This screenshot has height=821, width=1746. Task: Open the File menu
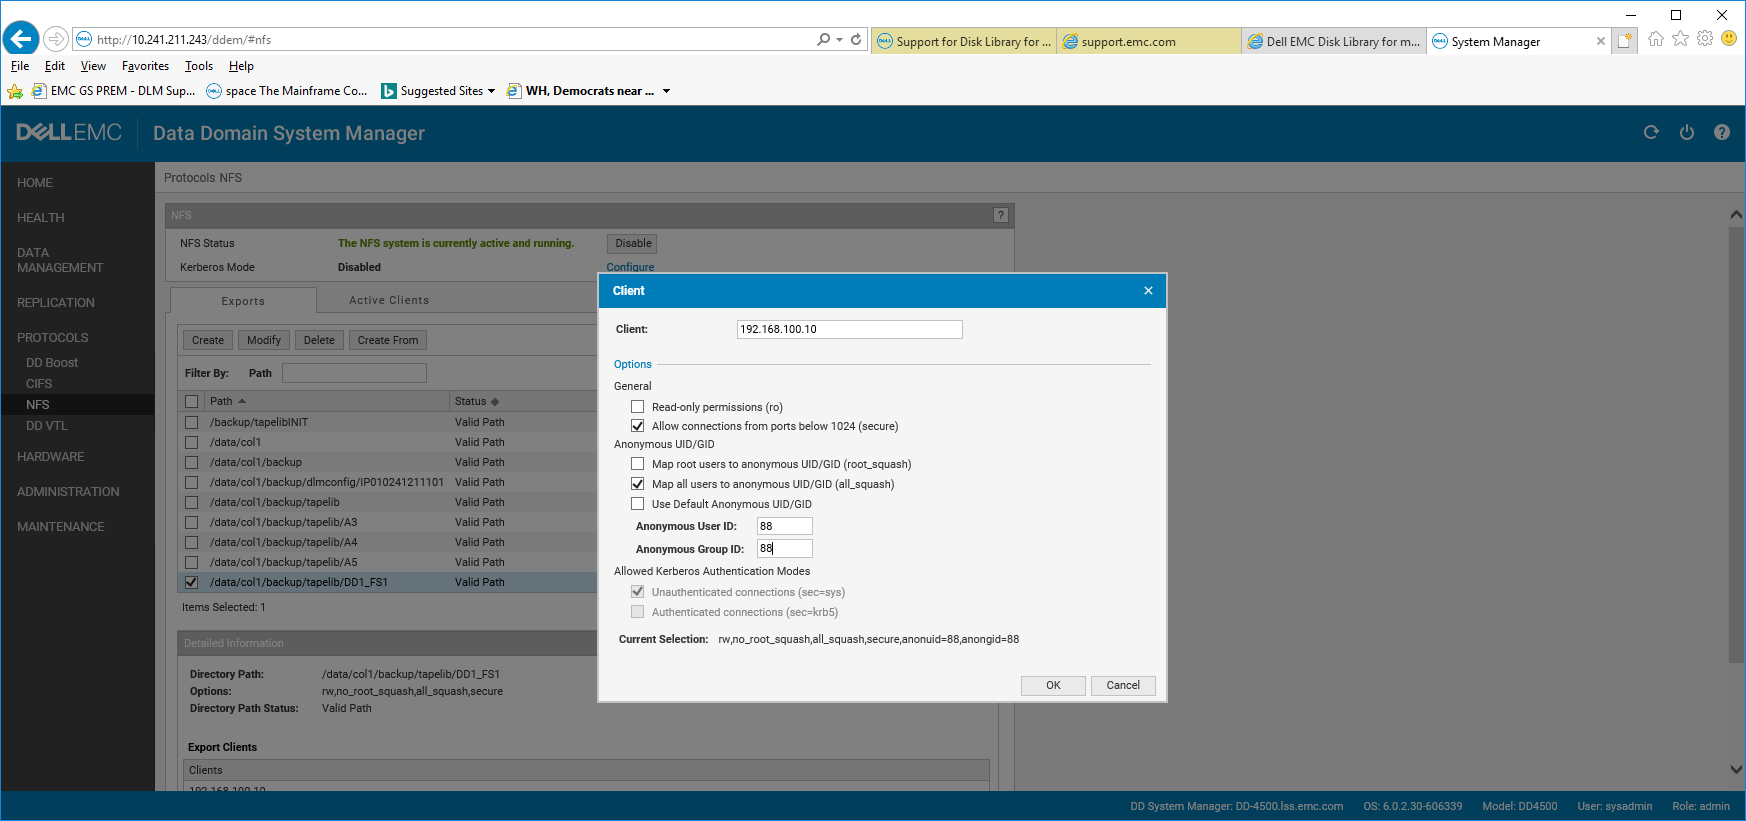coord(20,66)
